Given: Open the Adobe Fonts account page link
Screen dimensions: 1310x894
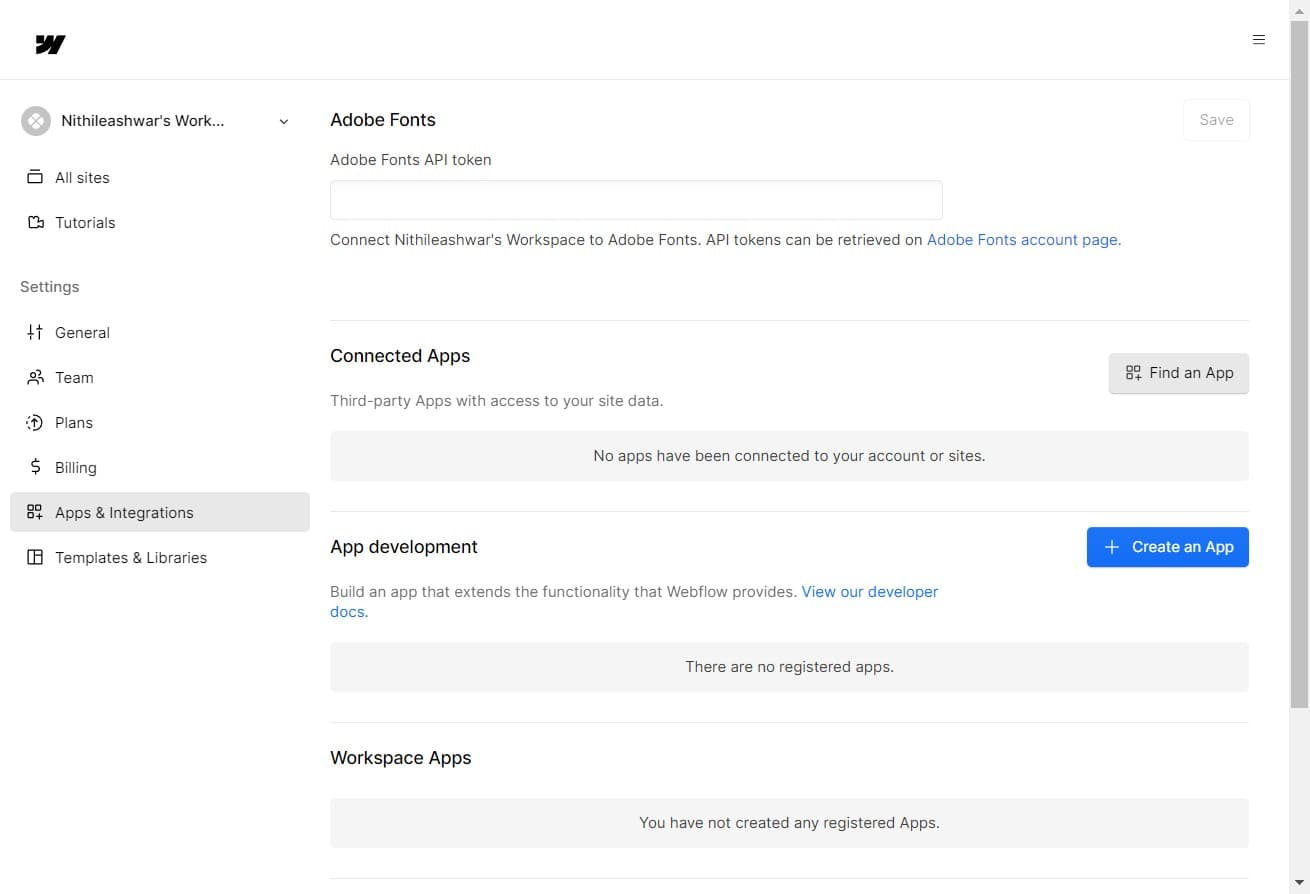Looking at the screenshot, I should pyautogui.click(x=1023, y=240).
